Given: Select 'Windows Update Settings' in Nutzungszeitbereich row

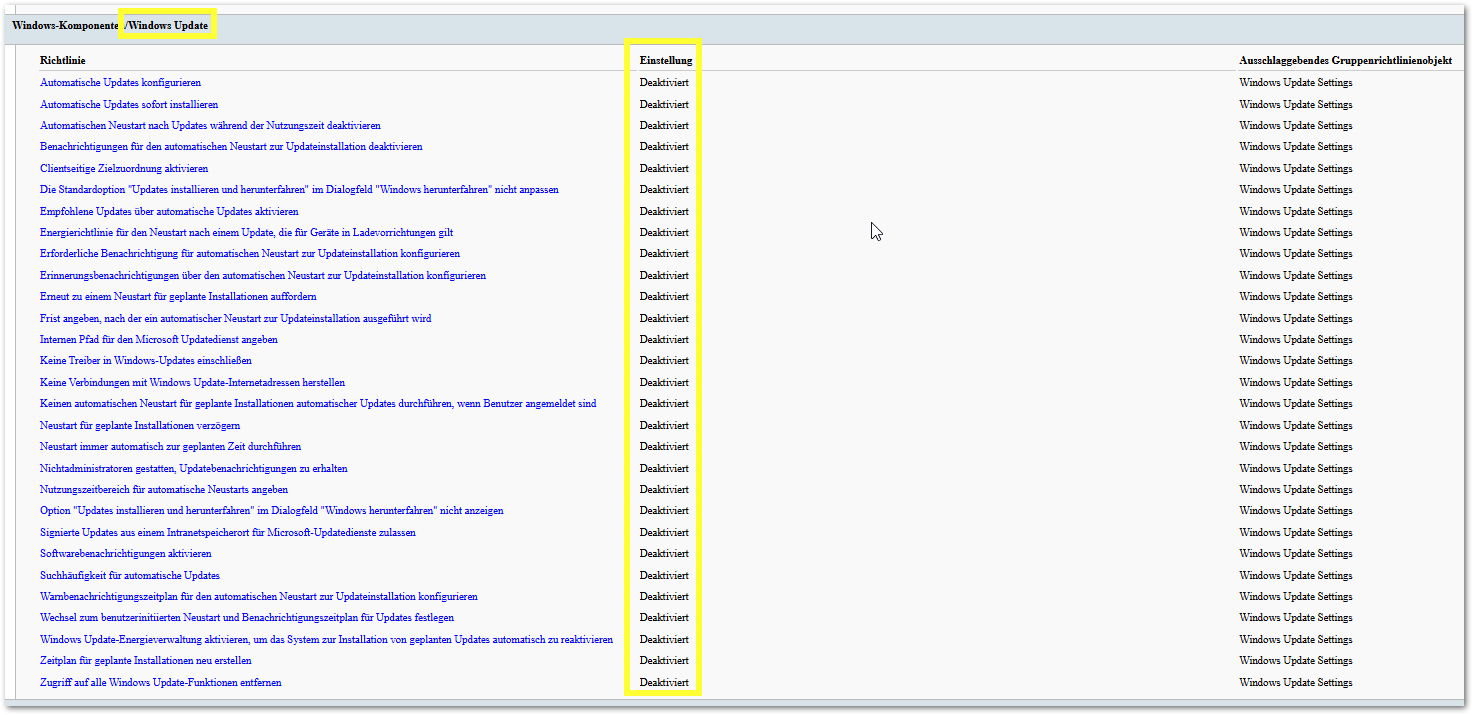Looking at the screenshot, I should tap(1296, 490).
